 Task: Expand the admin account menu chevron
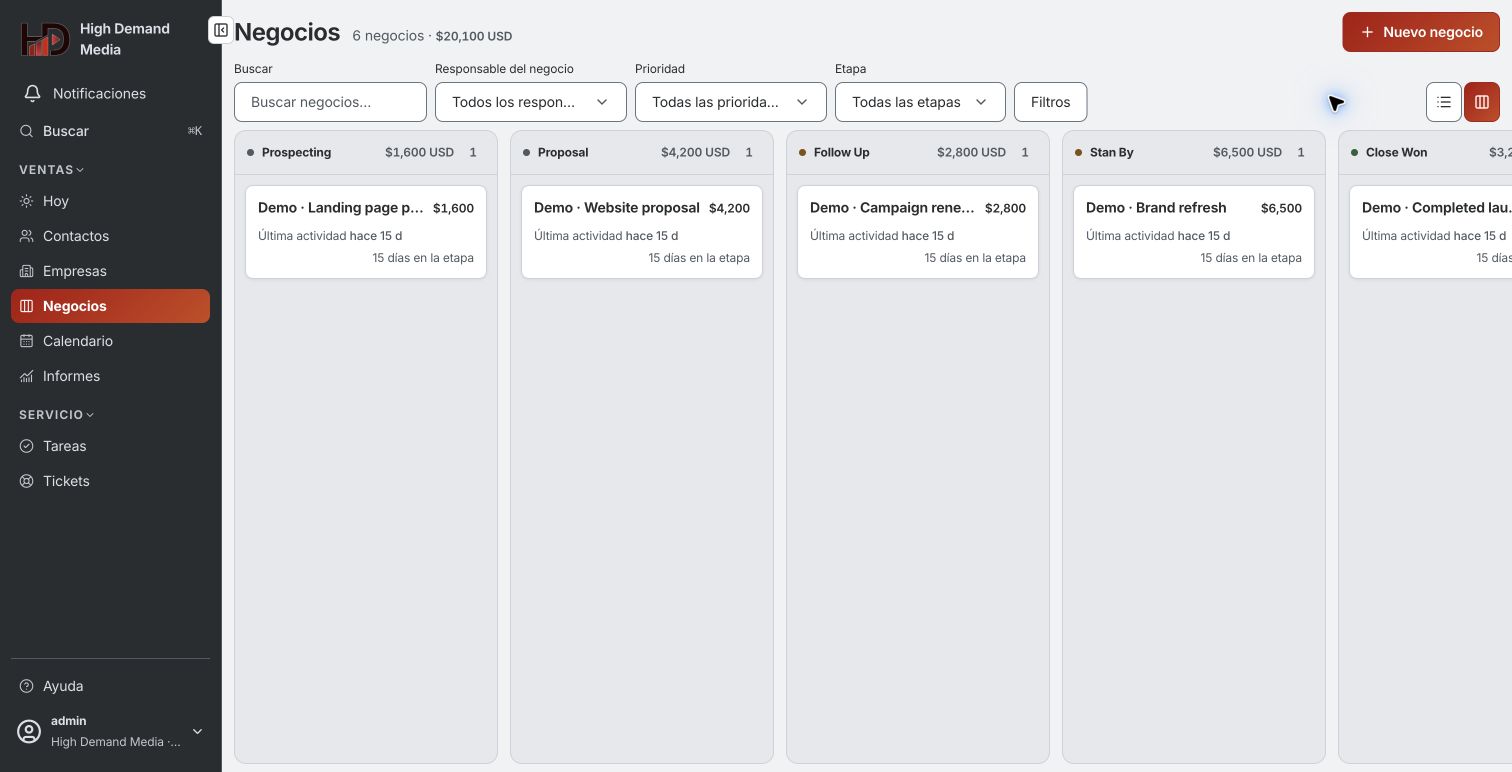point(197,731)
